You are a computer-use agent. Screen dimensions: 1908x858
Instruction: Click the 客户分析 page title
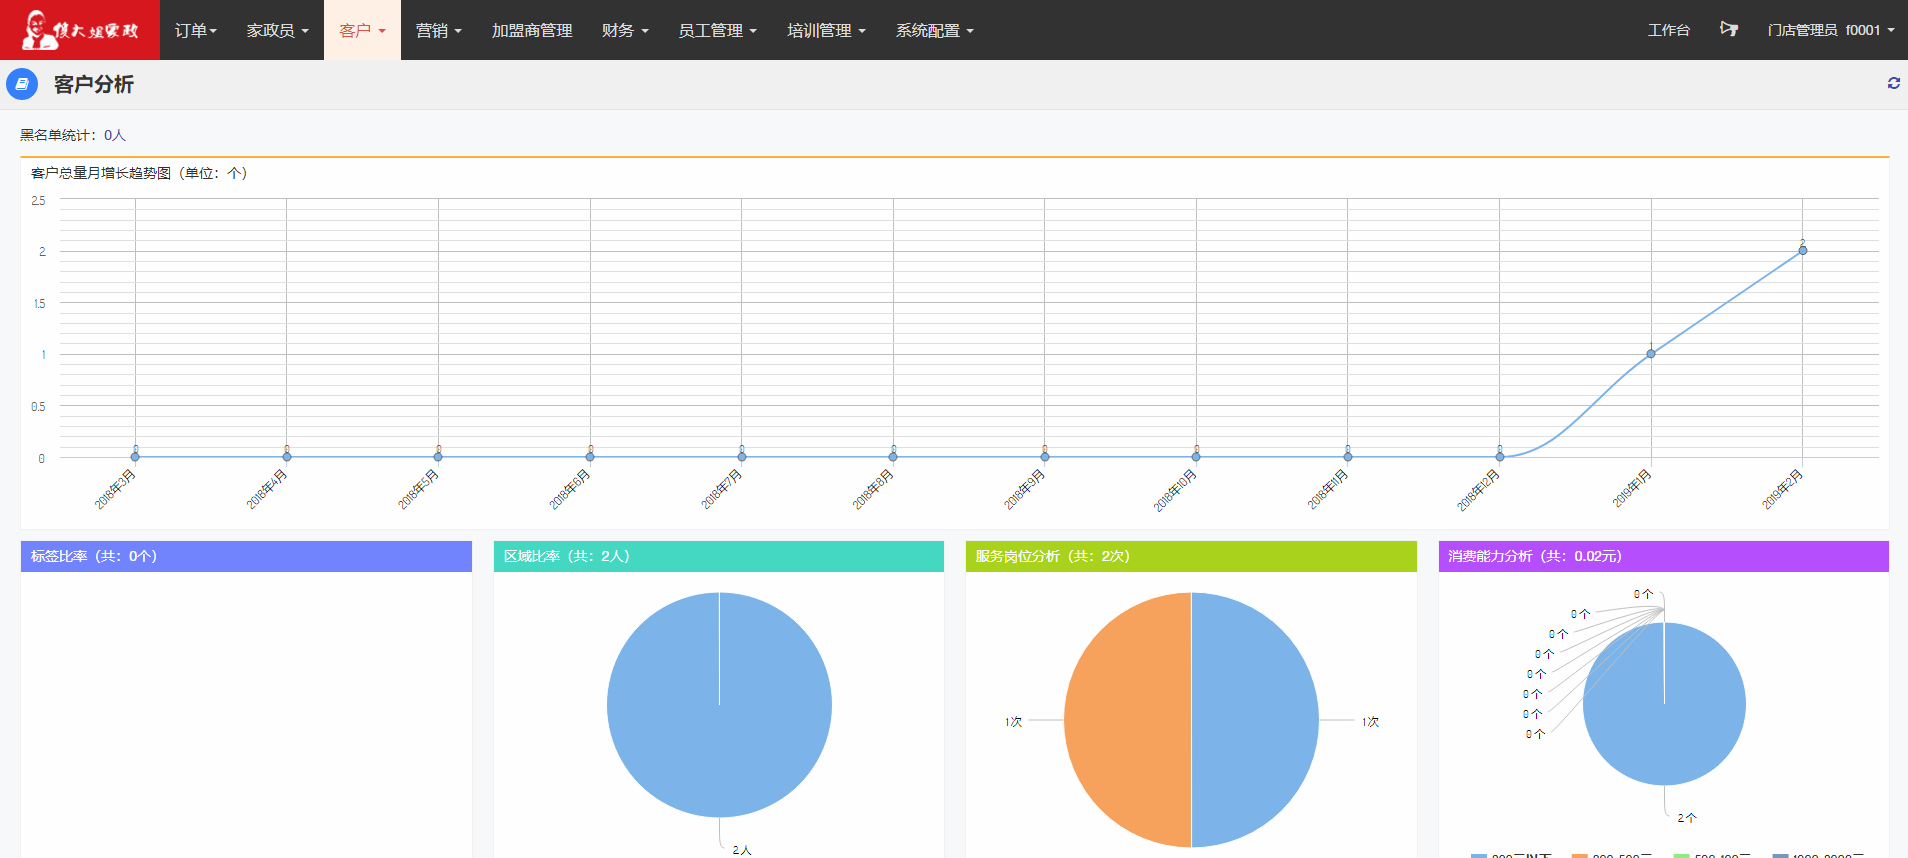click(94, 84)
